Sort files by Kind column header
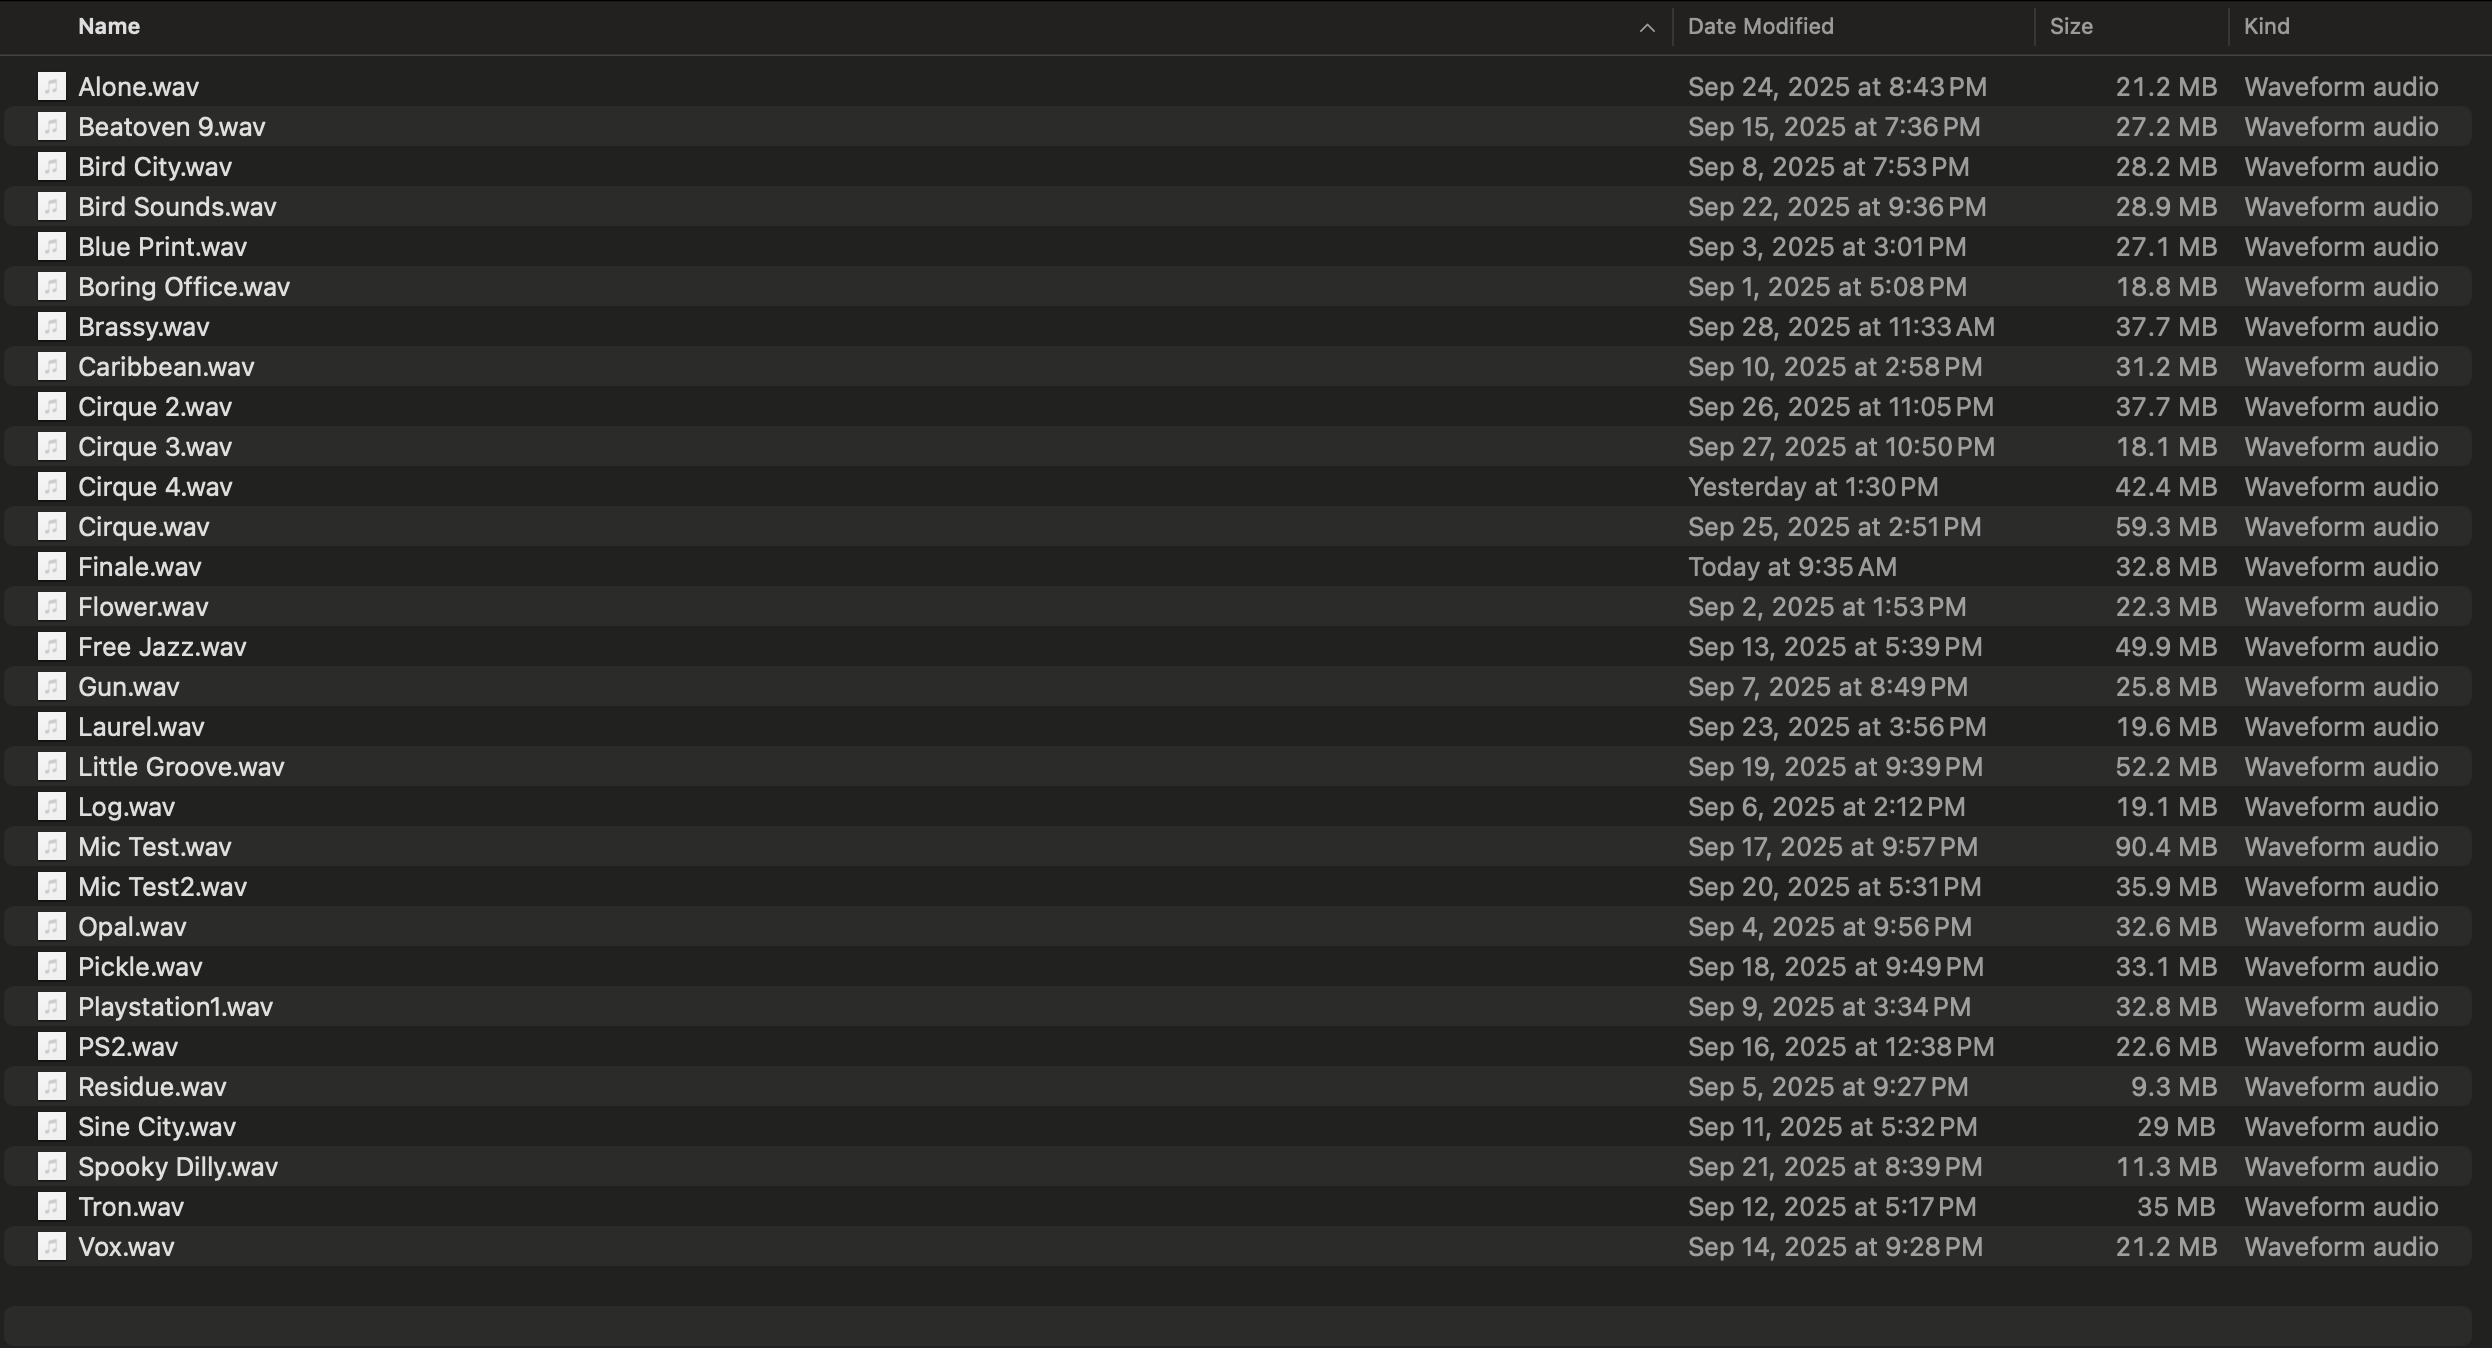 [2266, 27]
